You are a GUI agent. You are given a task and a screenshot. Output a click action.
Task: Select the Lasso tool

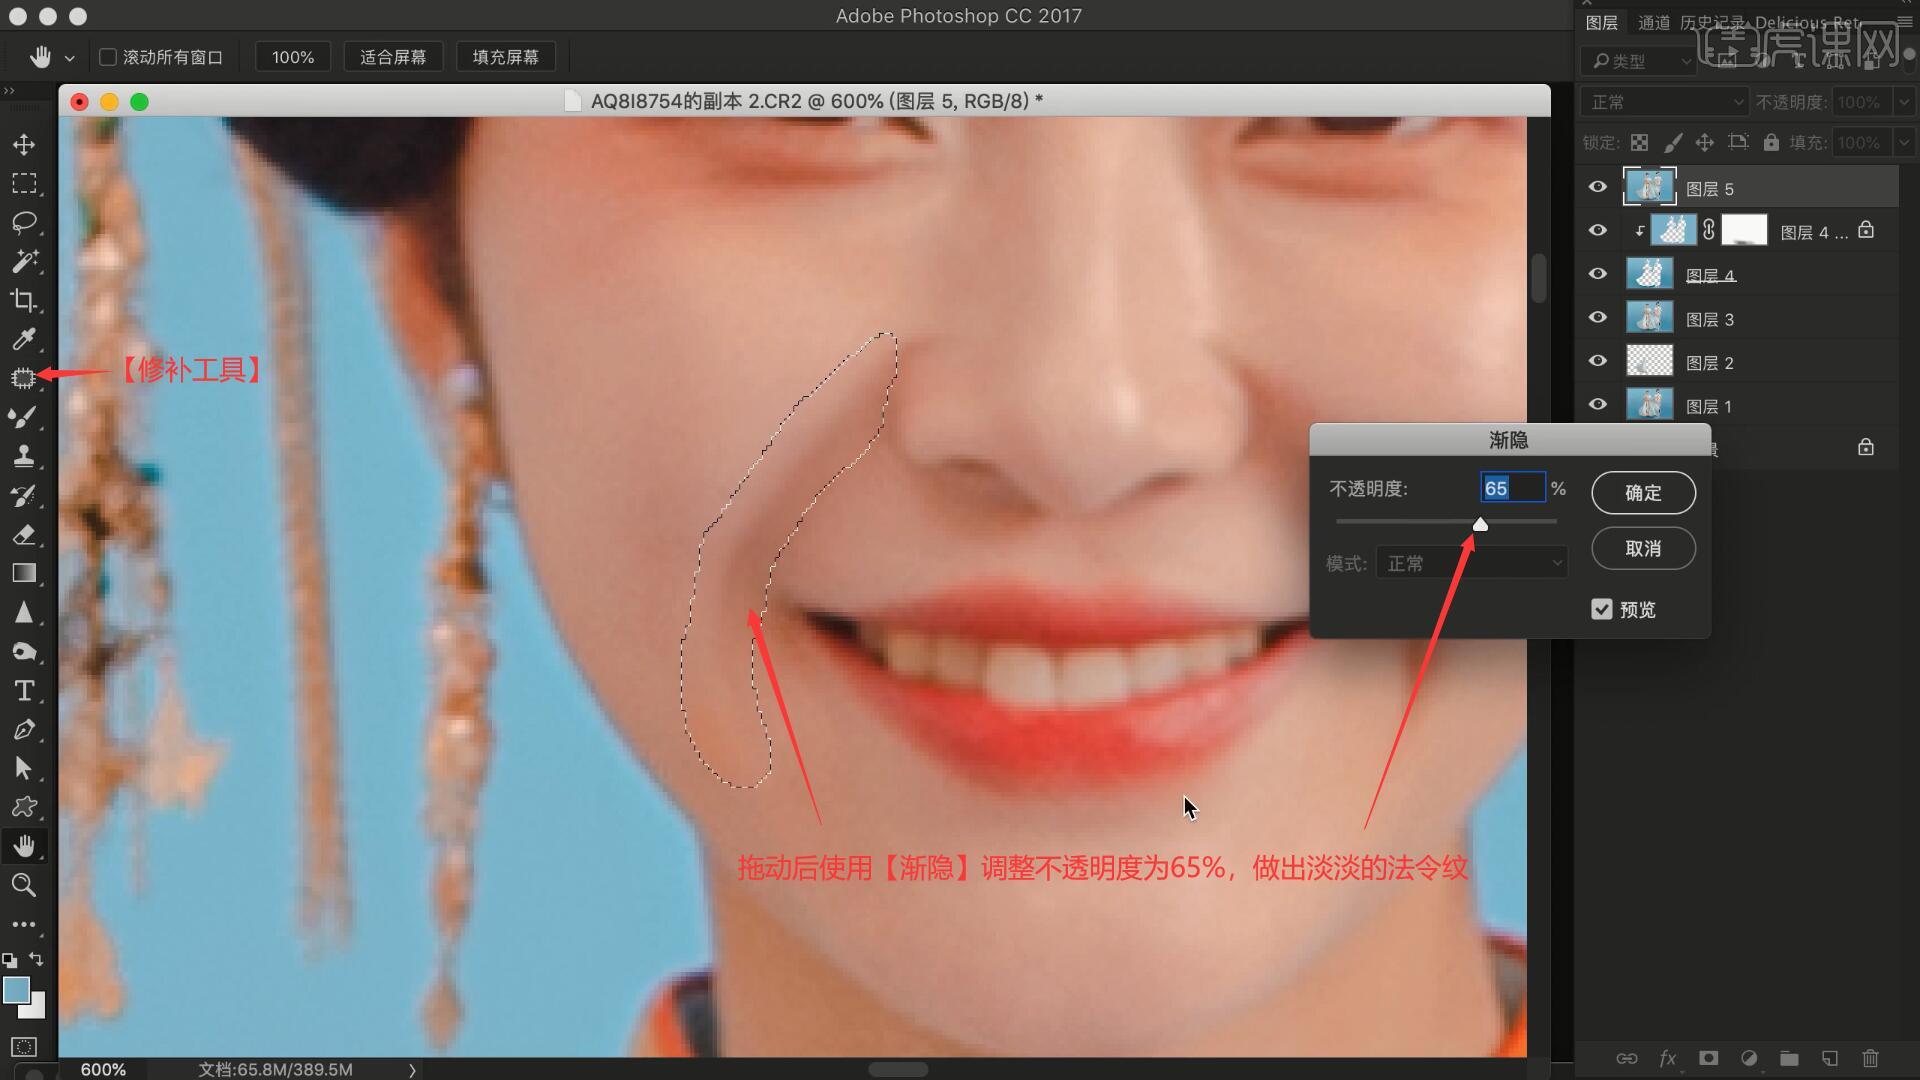point(24,222)
